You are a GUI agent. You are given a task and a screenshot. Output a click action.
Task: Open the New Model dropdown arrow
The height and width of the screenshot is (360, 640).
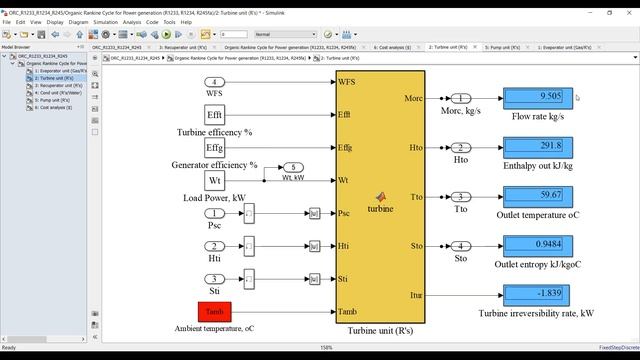click(15, 35)
